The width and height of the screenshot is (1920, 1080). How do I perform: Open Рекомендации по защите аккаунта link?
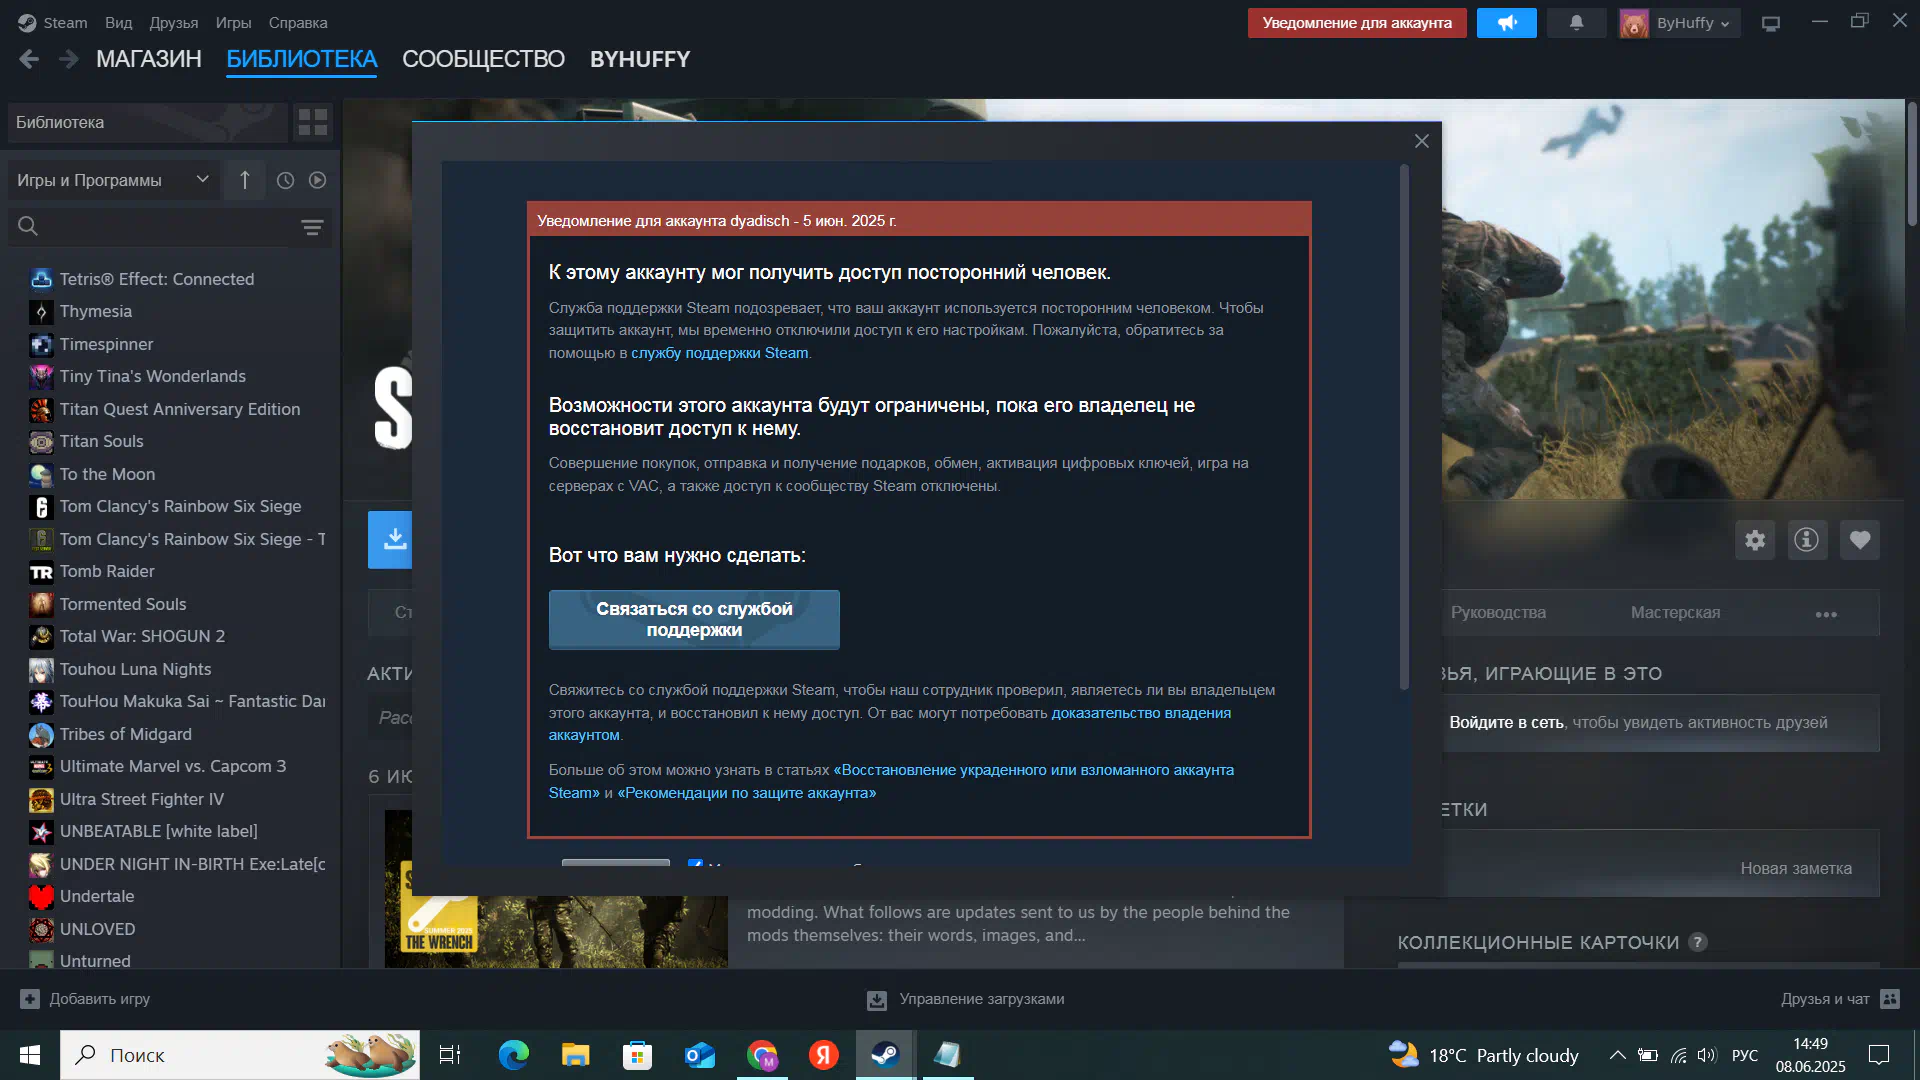coord(747,793)
